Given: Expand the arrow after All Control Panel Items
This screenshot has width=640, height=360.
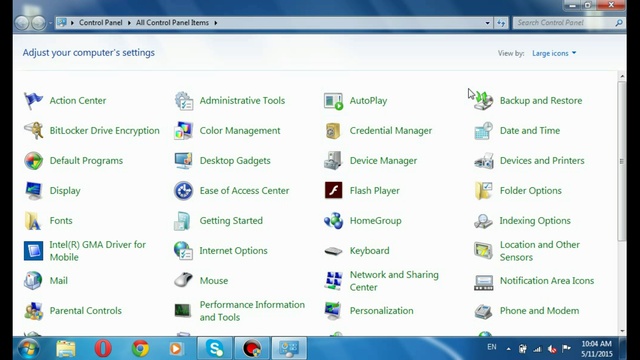Looking at the screenshot, I should coord(216,23).
